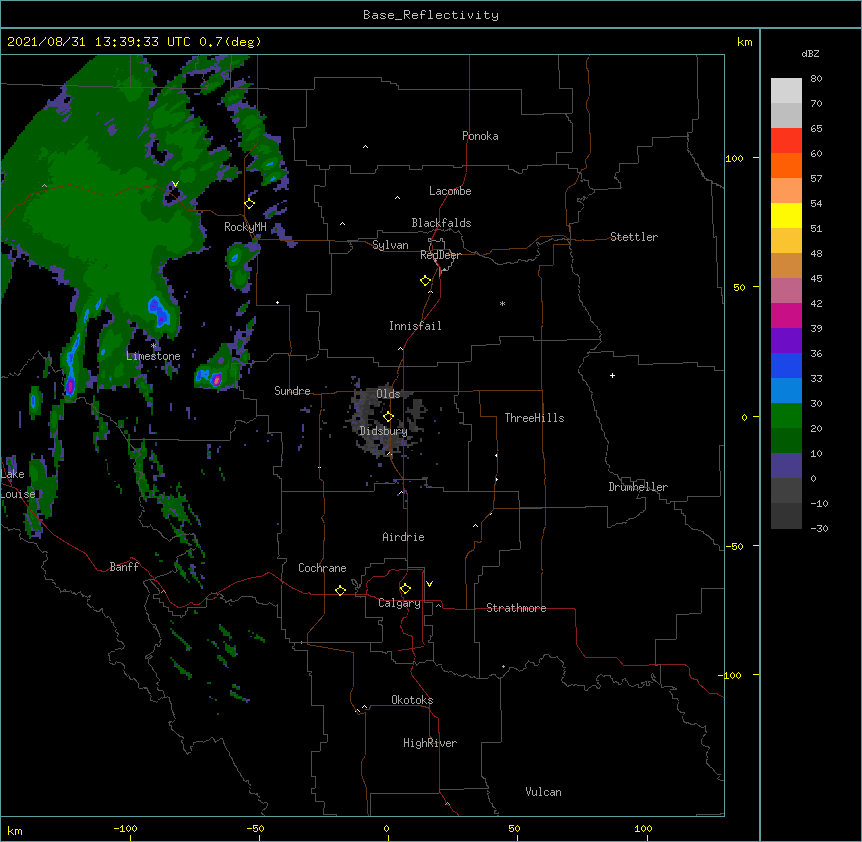Click the yellow diamond marker above Calgary label
The width and height of the screenshot is (862, 842).
(x=405, y=589)
